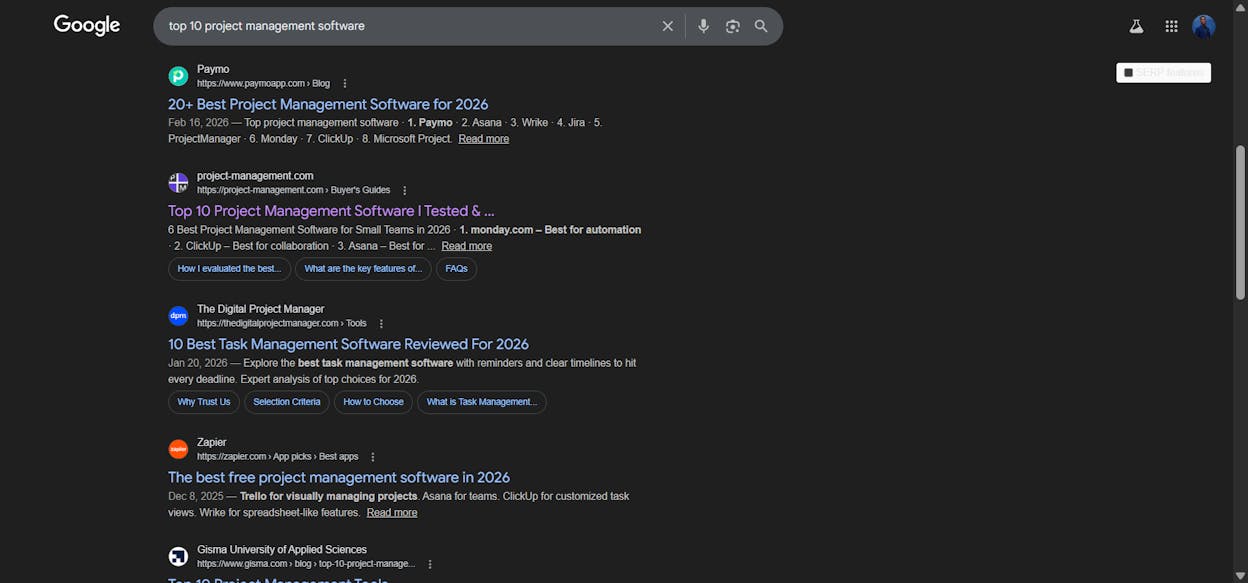Image resolution: width=1248 pixels, height=583 pixels.
Task: Click the Zapier favicon icon
Action: pyautogui.click(x=178, y=449)
